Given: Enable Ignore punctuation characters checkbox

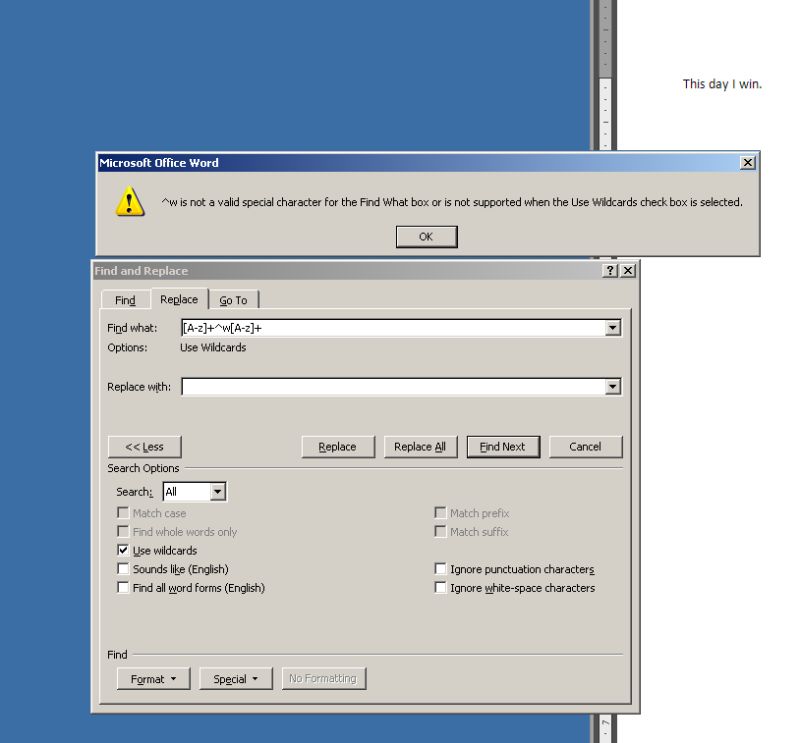Looking at the screenshot, I should coord(440,568).
